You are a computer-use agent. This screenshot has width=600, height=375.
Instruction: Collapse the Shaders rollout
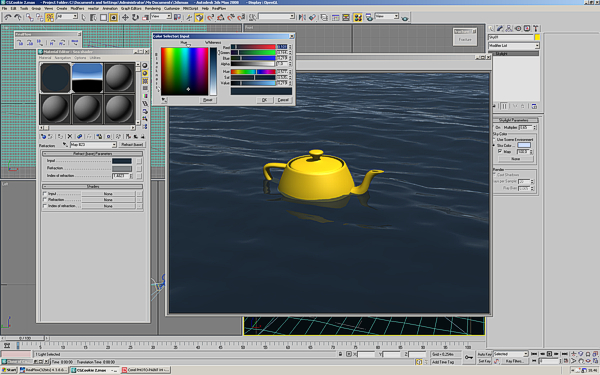(93, 186)
